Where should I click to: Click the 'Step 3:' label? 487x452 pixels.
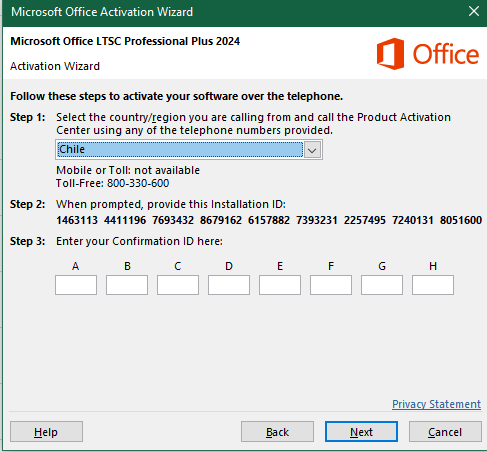(28, 241)
